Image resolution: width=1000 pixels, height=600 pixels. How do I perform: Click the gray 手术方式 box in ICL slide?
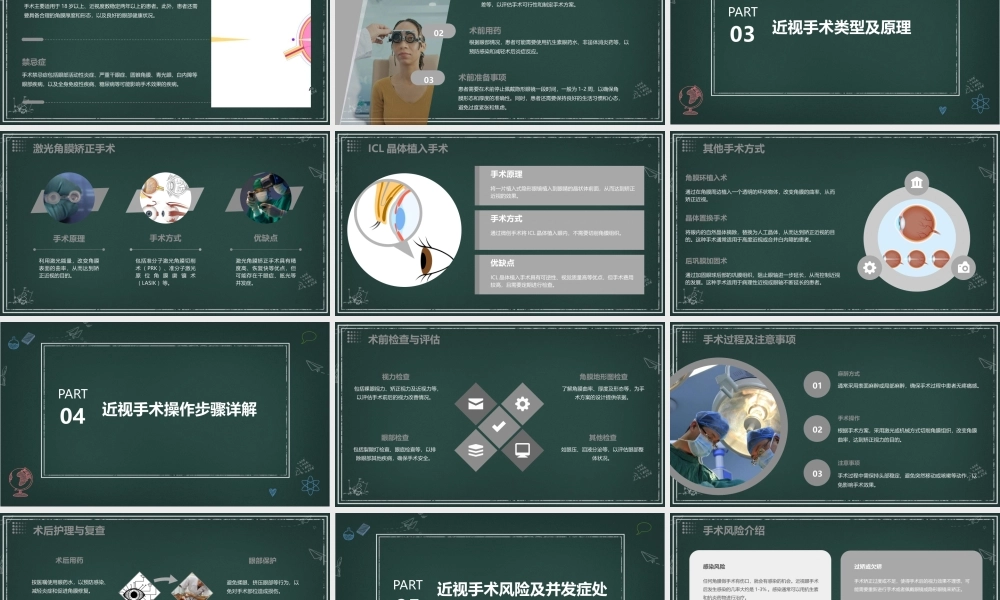[x=559, y=230]
